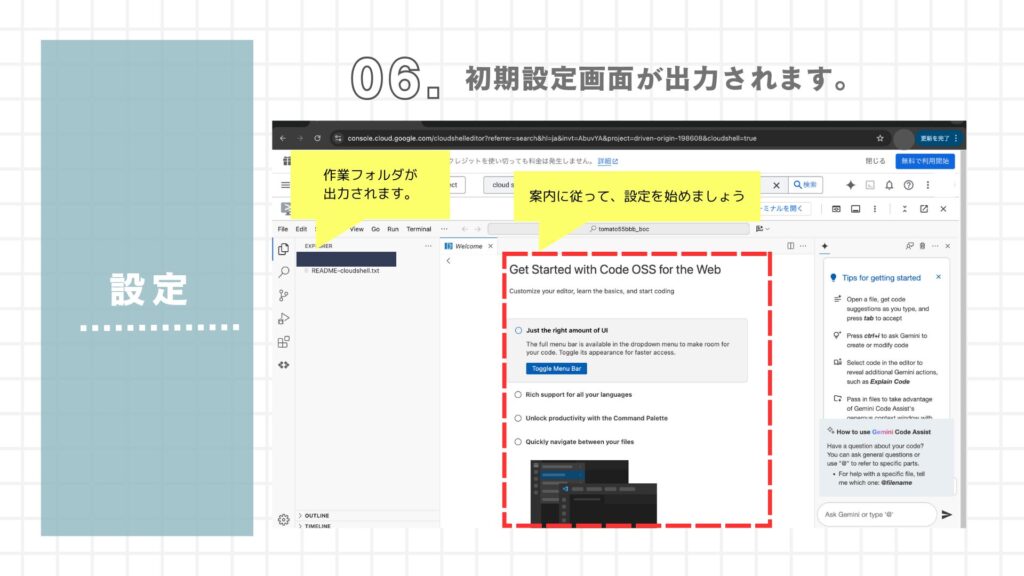
Task: Open the Search view in activity bar
Action: [x=283, y=272]
